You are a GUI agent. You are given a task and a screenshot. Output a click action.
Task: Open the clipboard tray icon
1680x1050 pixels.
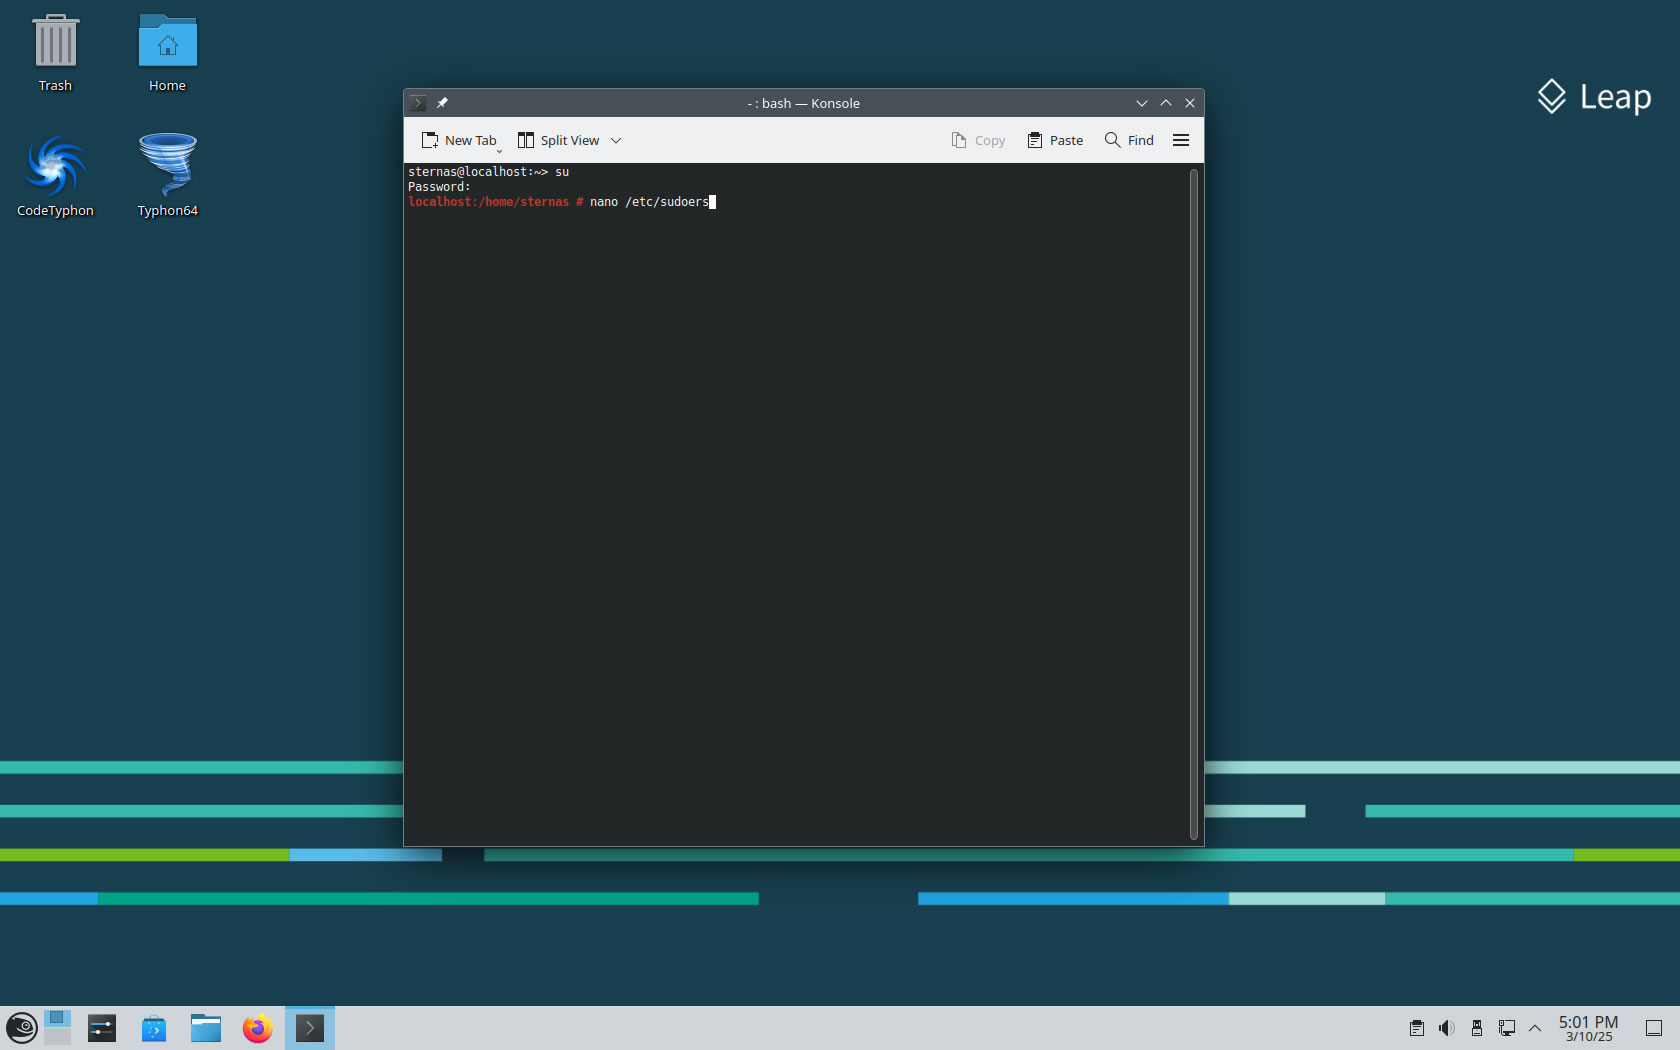(x=1416, y=1028)
